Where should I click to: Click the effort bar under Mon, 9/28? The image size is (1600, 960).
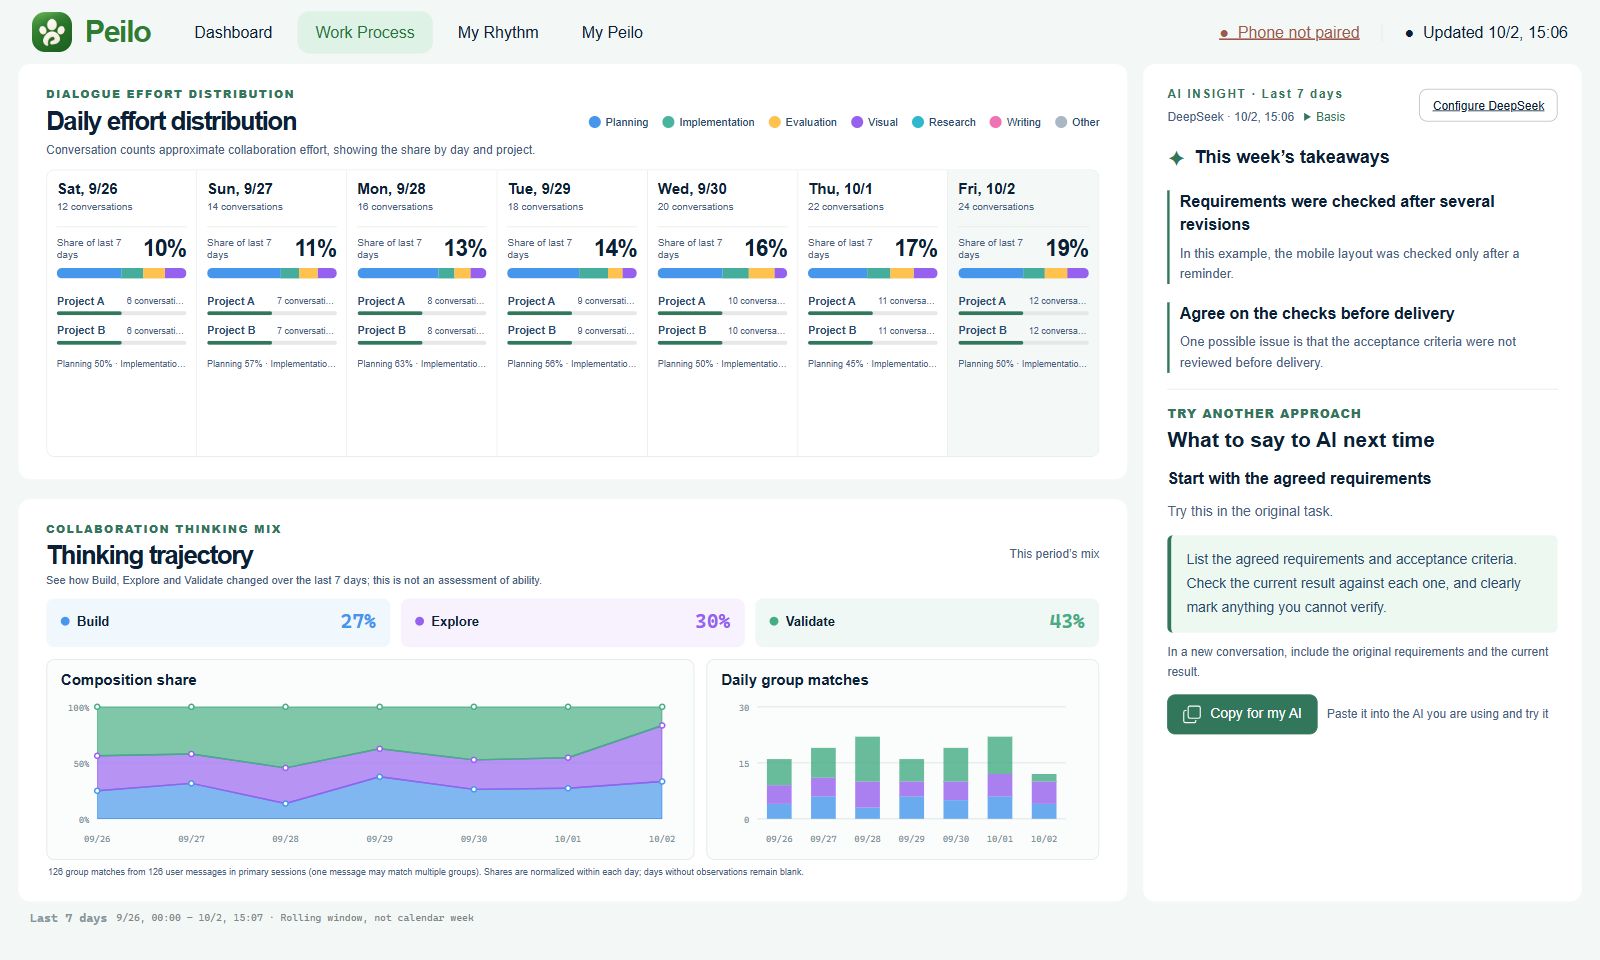(421, 273)
